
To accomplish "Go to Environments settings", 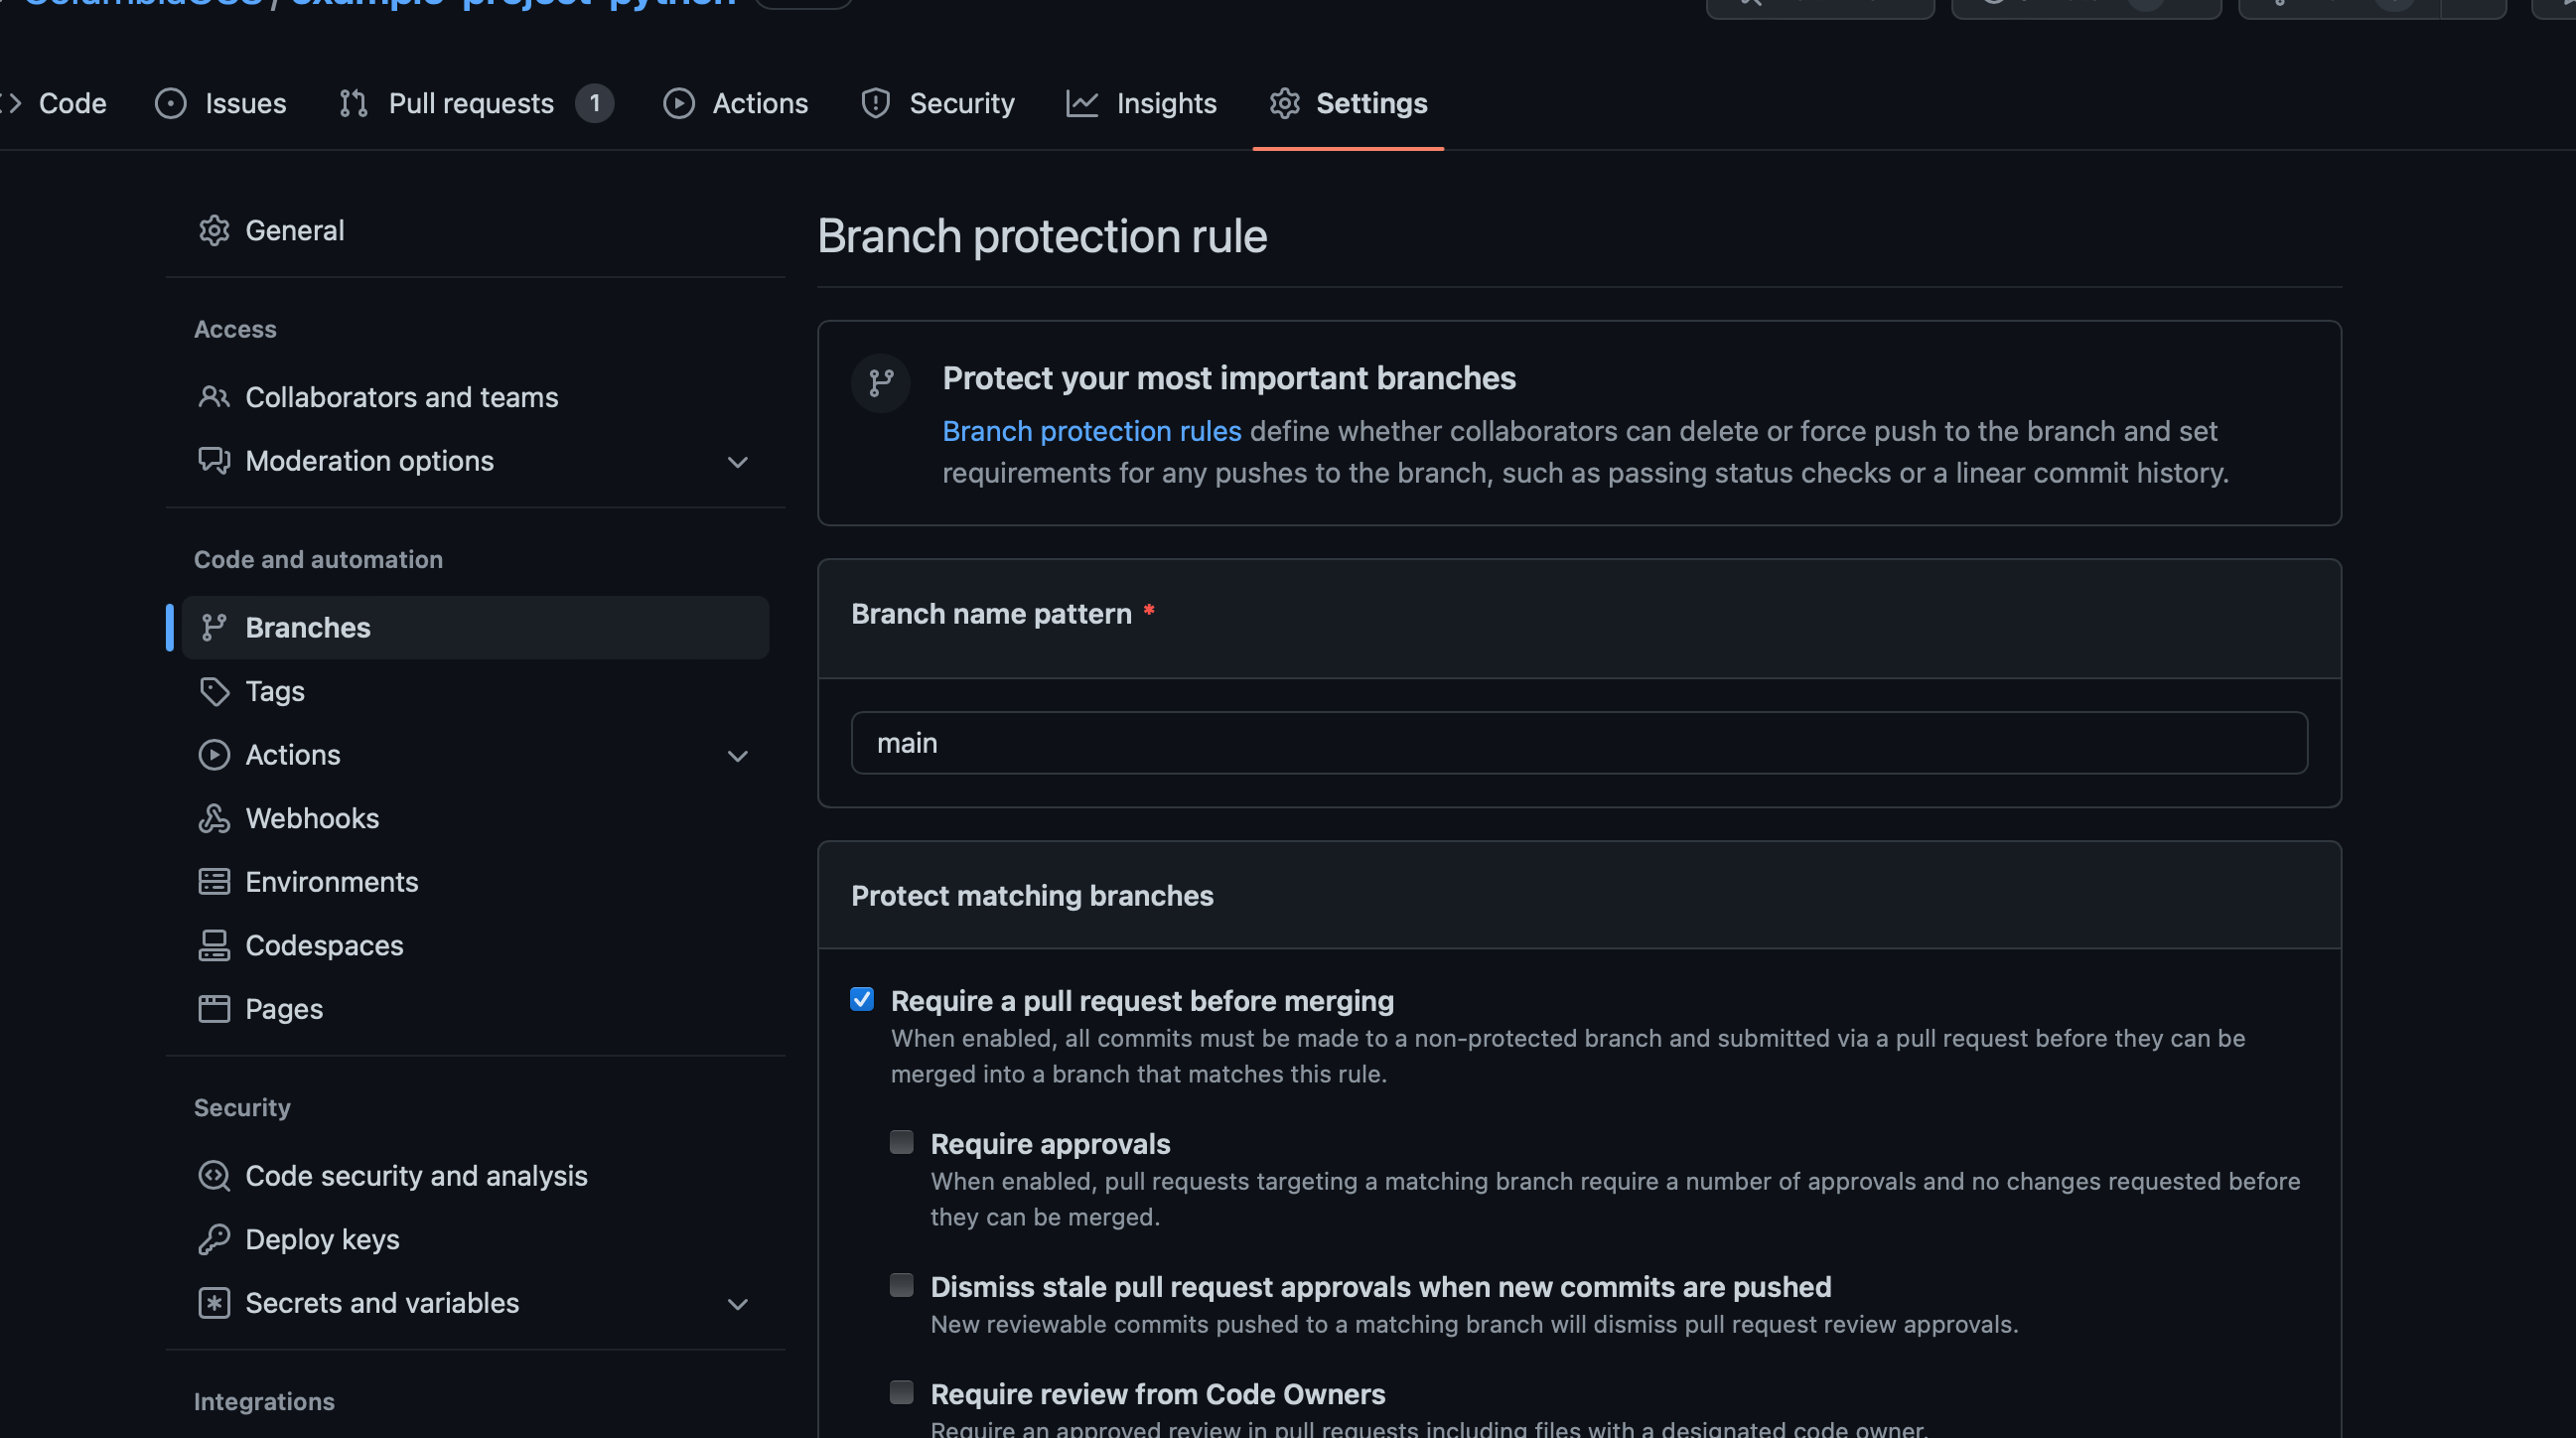I will (x=475, y=881).
